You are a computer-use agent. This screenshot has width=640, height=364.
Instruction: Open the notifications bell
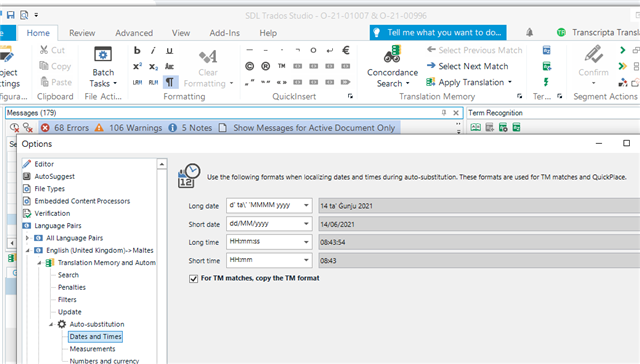529,33
